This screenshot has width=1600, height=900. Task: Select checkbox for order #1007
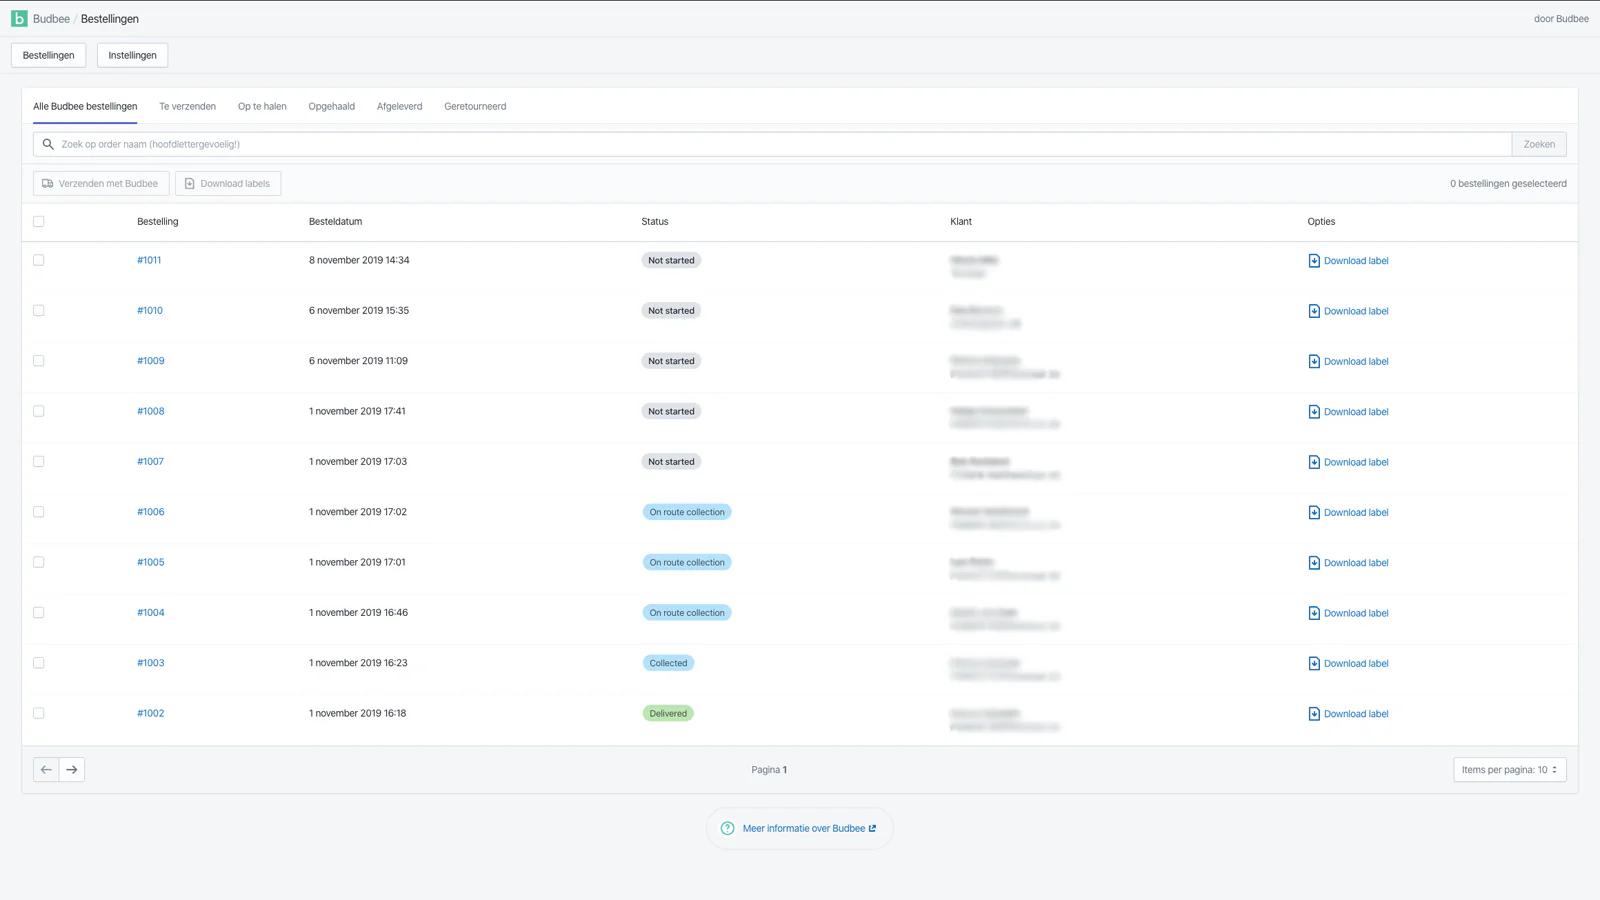click(39, 462)
